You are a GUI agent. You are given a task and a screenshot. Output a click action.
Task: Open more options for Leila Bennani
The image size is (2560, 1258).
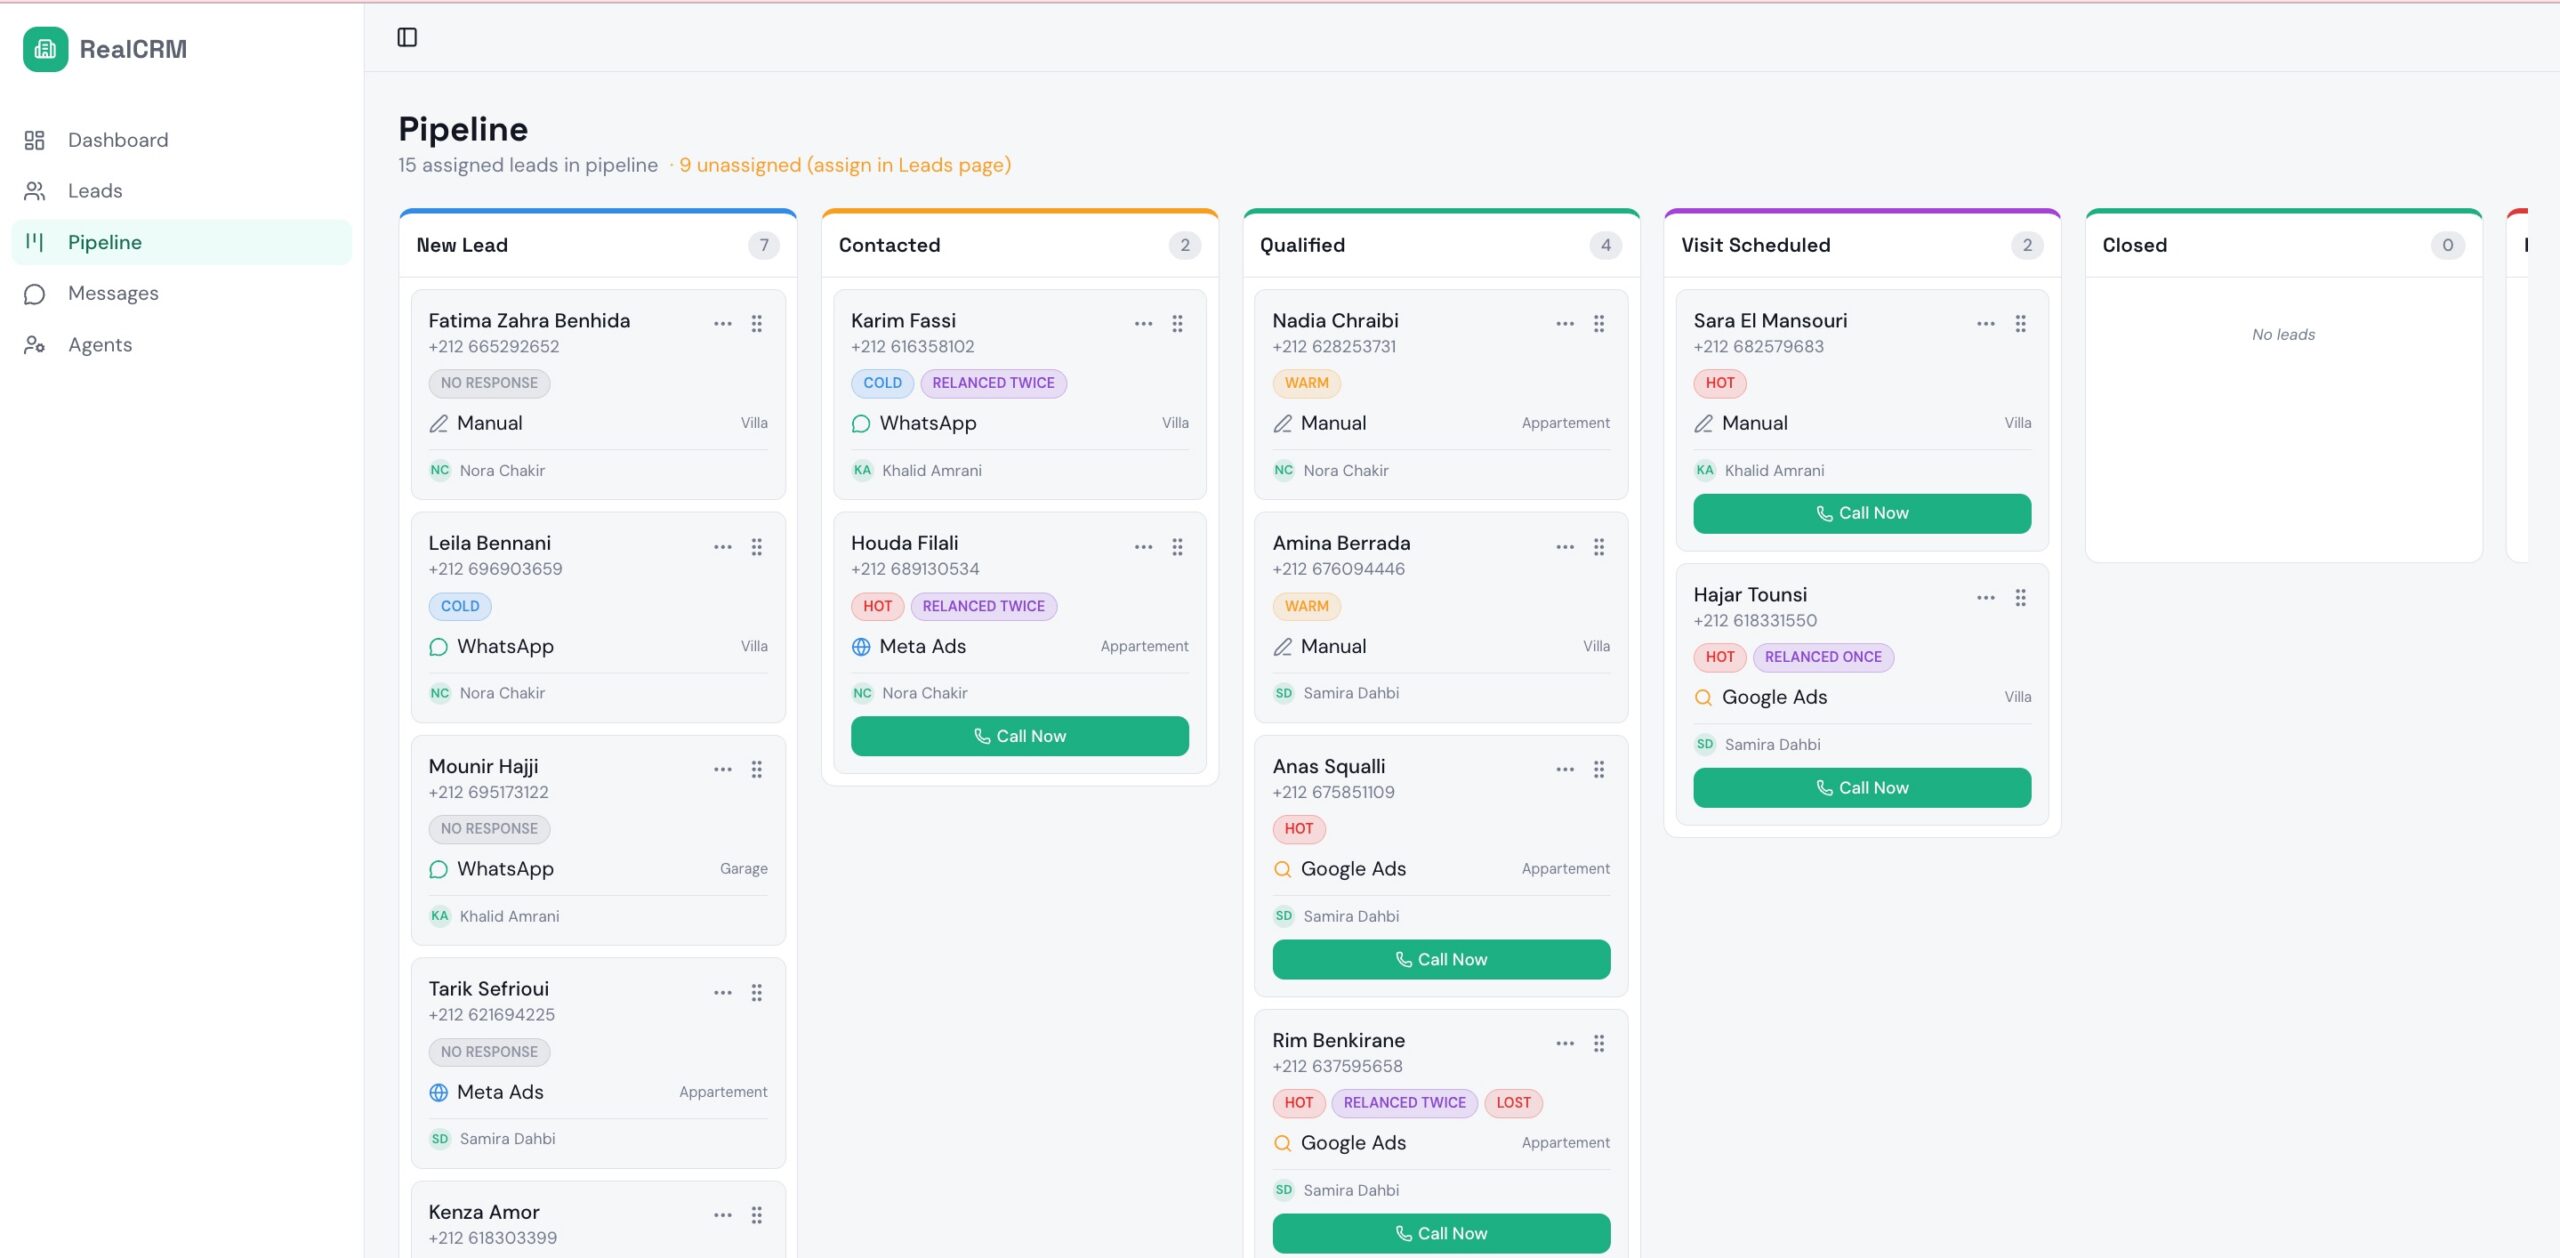(723, 547)
